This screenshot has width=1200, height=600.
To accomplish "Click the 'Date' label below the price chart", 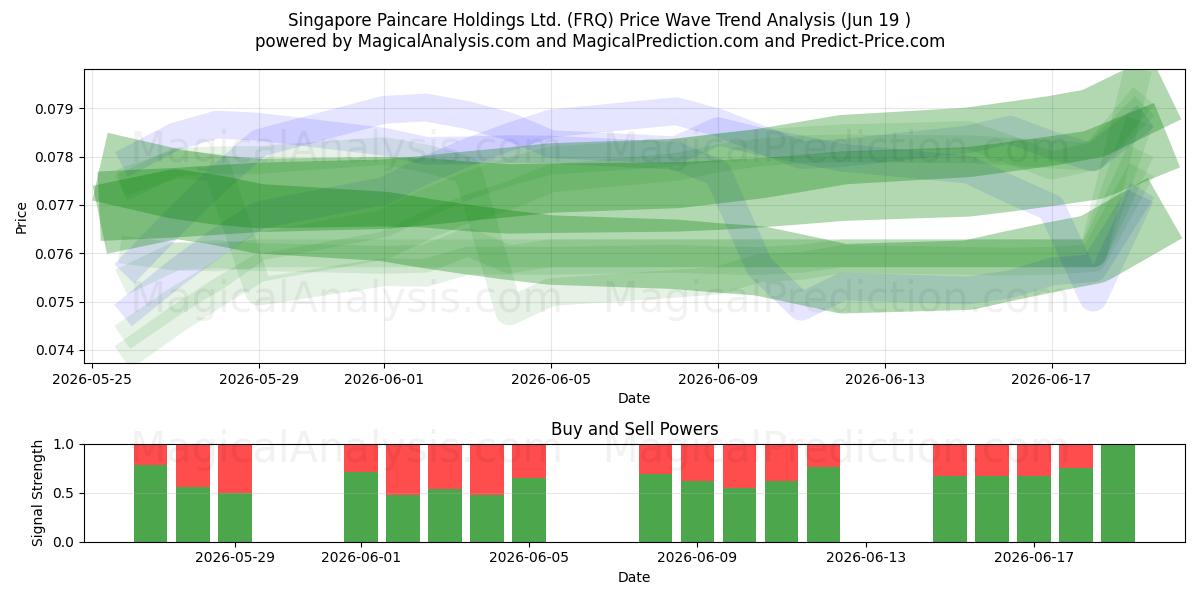I will click(x=634, y=398).
